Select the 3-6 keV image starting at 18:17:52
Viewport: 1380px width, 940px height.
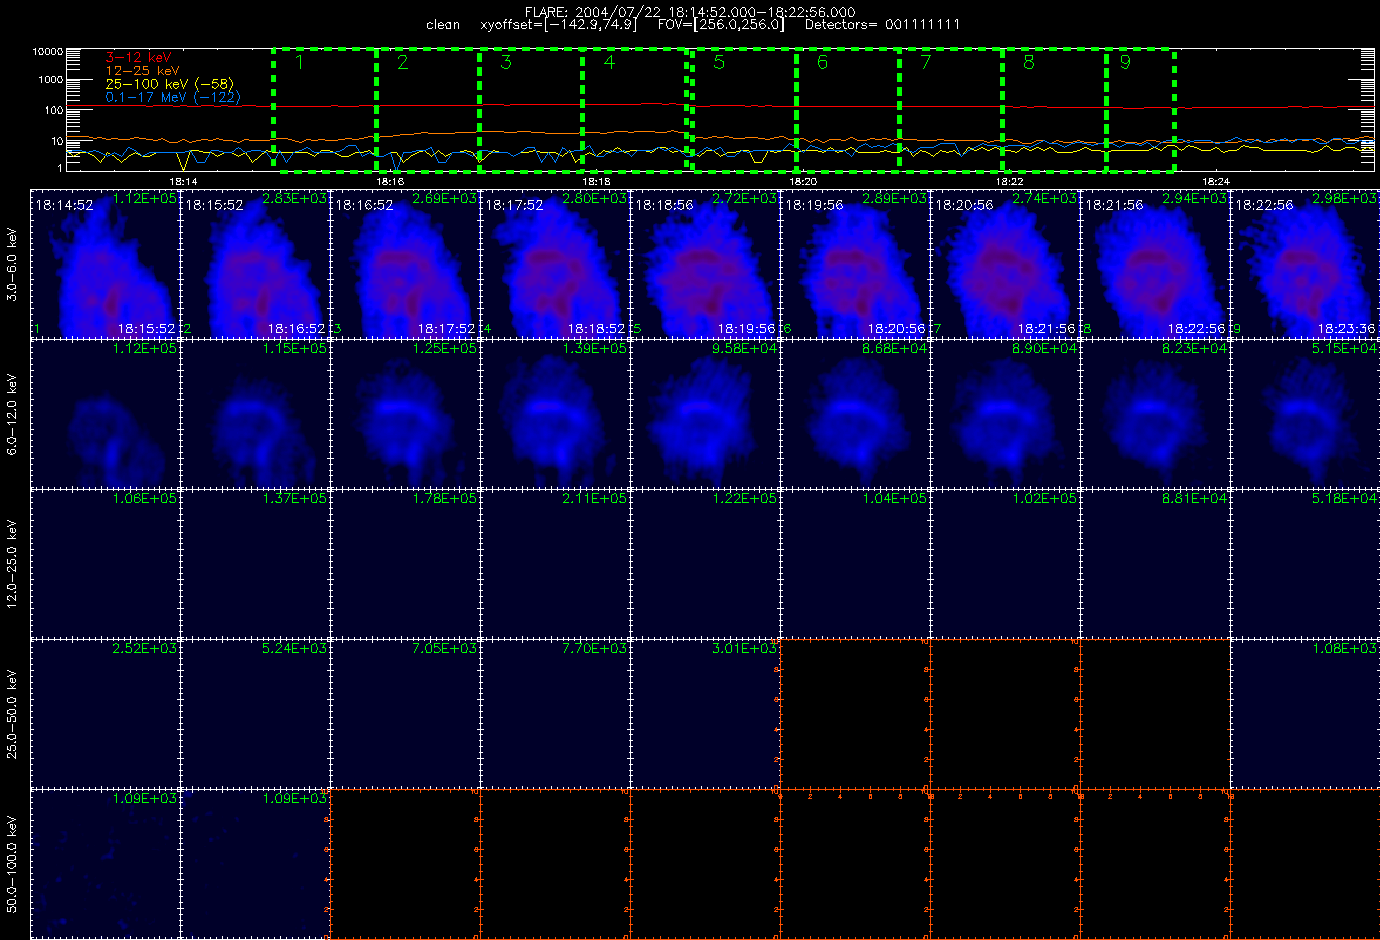(x=555, y=264)
